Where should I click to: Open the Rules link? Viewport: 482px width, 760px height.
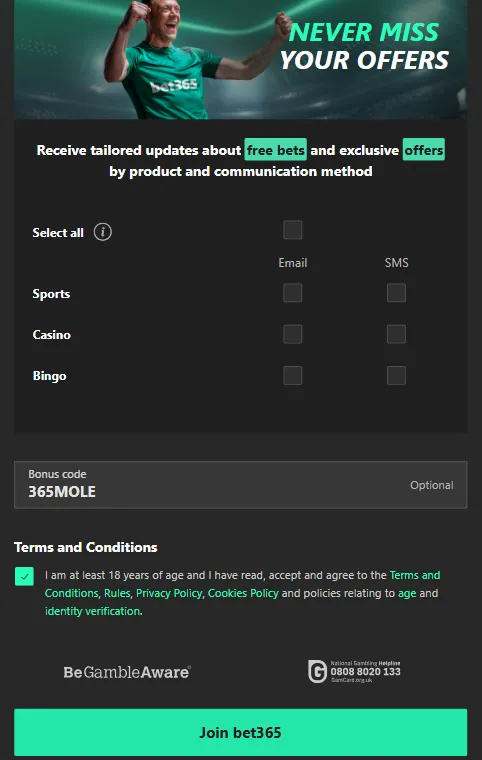coord(117,593)
